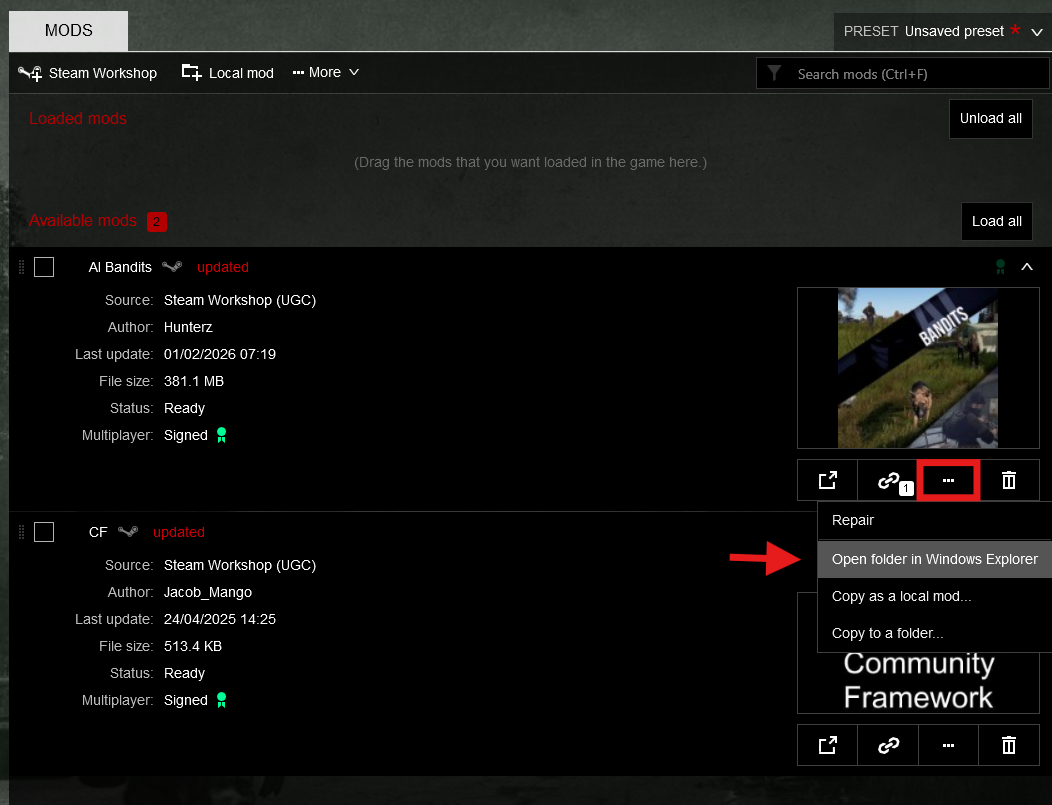Open the PRESET Unsaved preset dropdown
The image size is (1052, 805).
(943, 32)
